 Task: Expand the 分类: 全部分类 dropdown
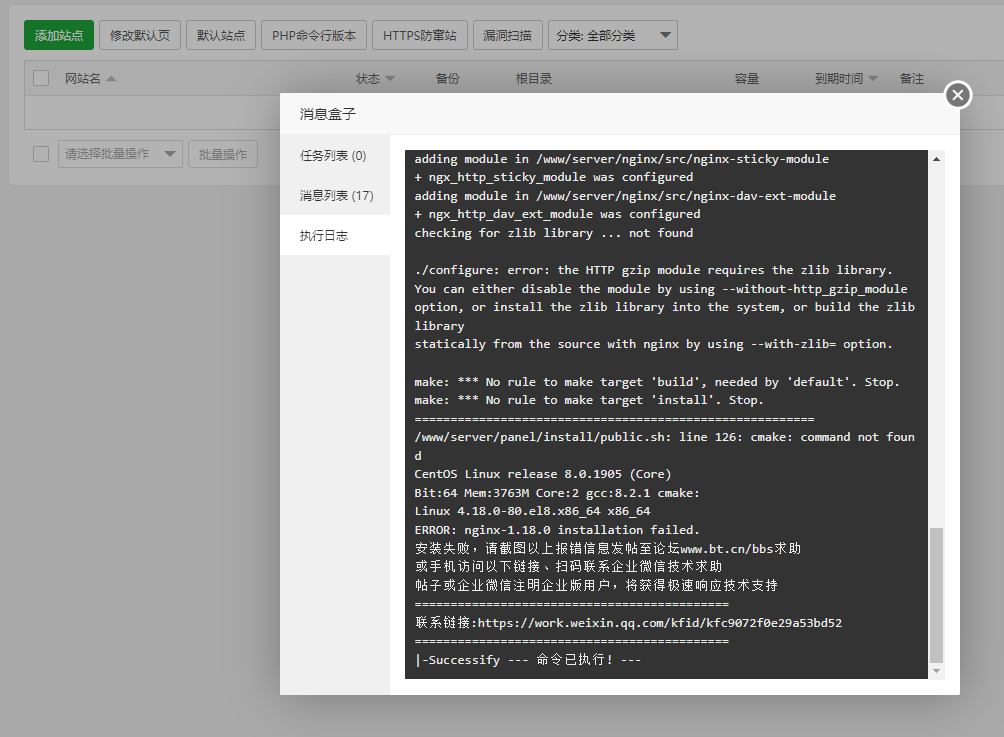[613, 35]
